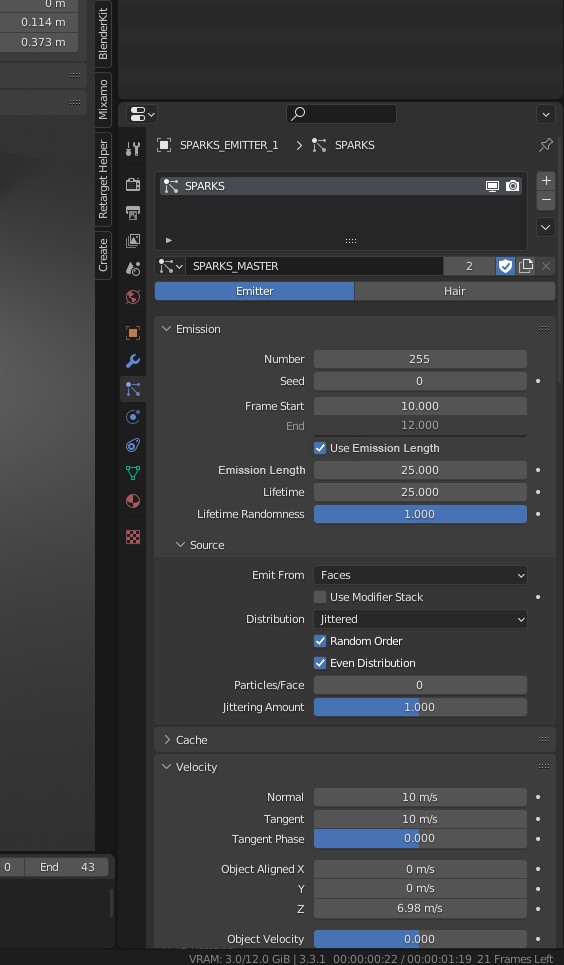The width and height of the screenshot is (564, 965).
Task: Click Frame Start field 10.000
Action: tap(421, 406)
